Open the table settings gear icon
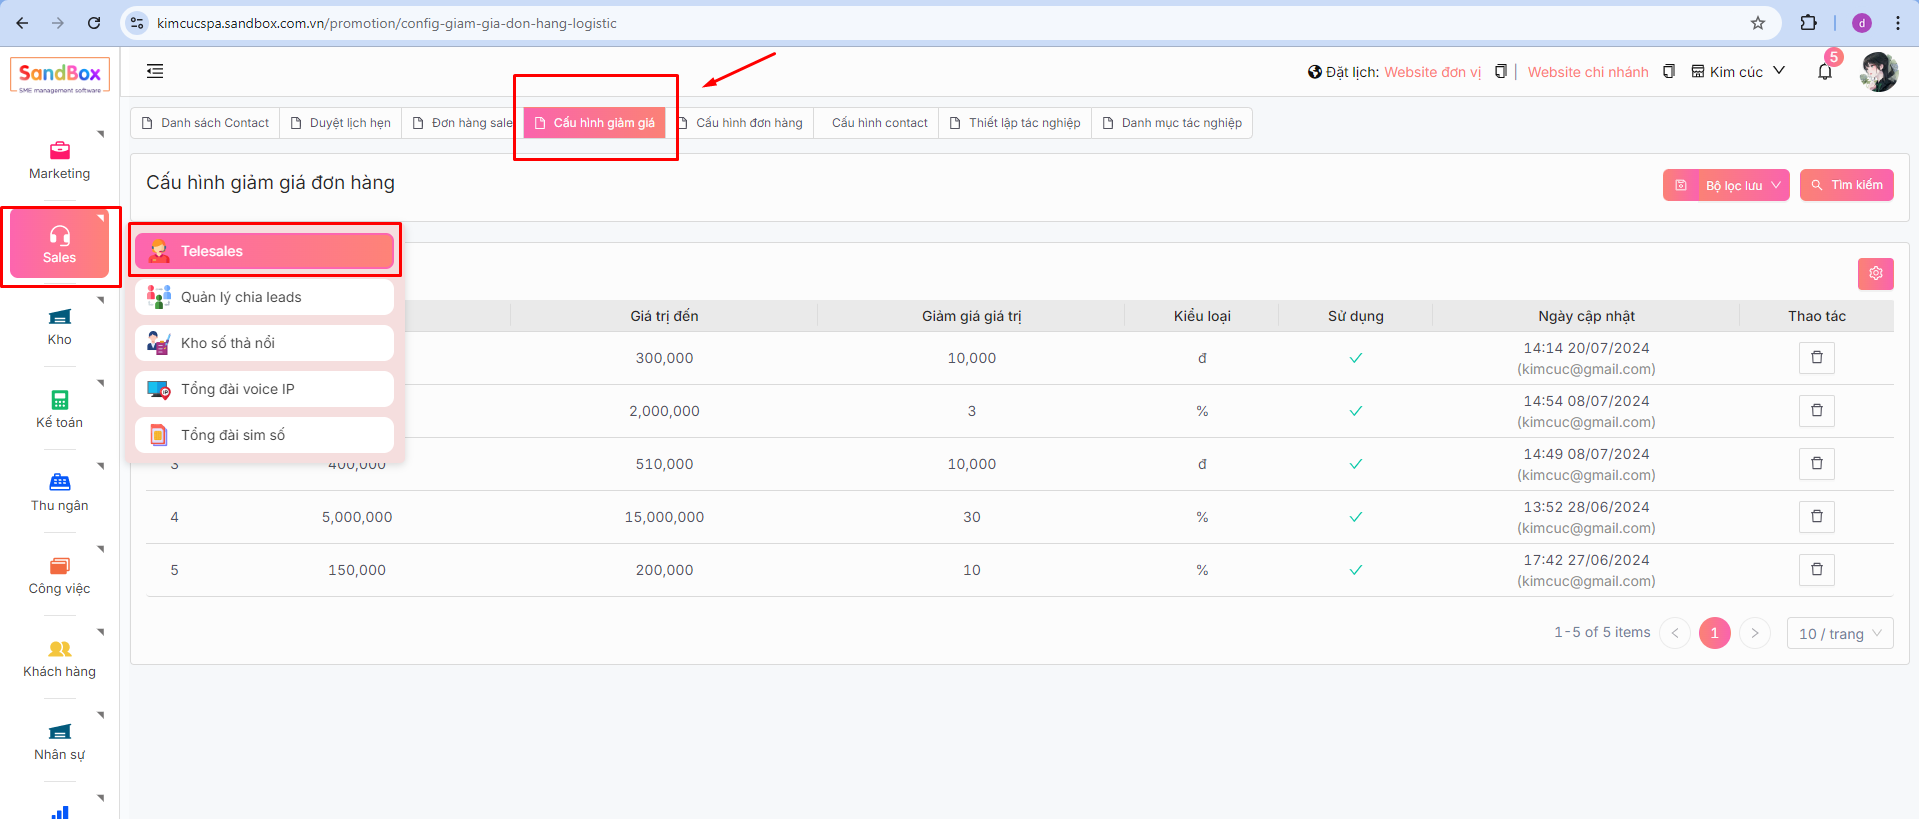Screen dimensions: 1919x819 (1875, 274)
